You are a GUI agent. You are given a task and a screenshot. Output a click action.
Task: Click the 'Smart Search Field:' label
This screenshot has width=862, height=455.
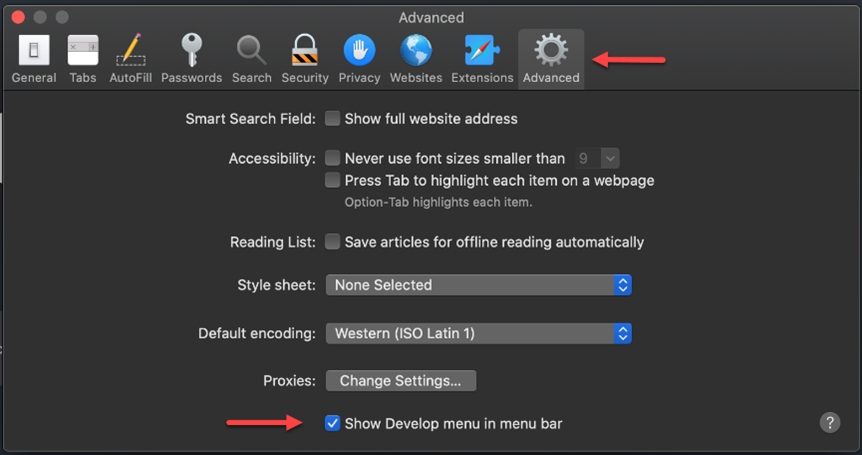point(251,119)
